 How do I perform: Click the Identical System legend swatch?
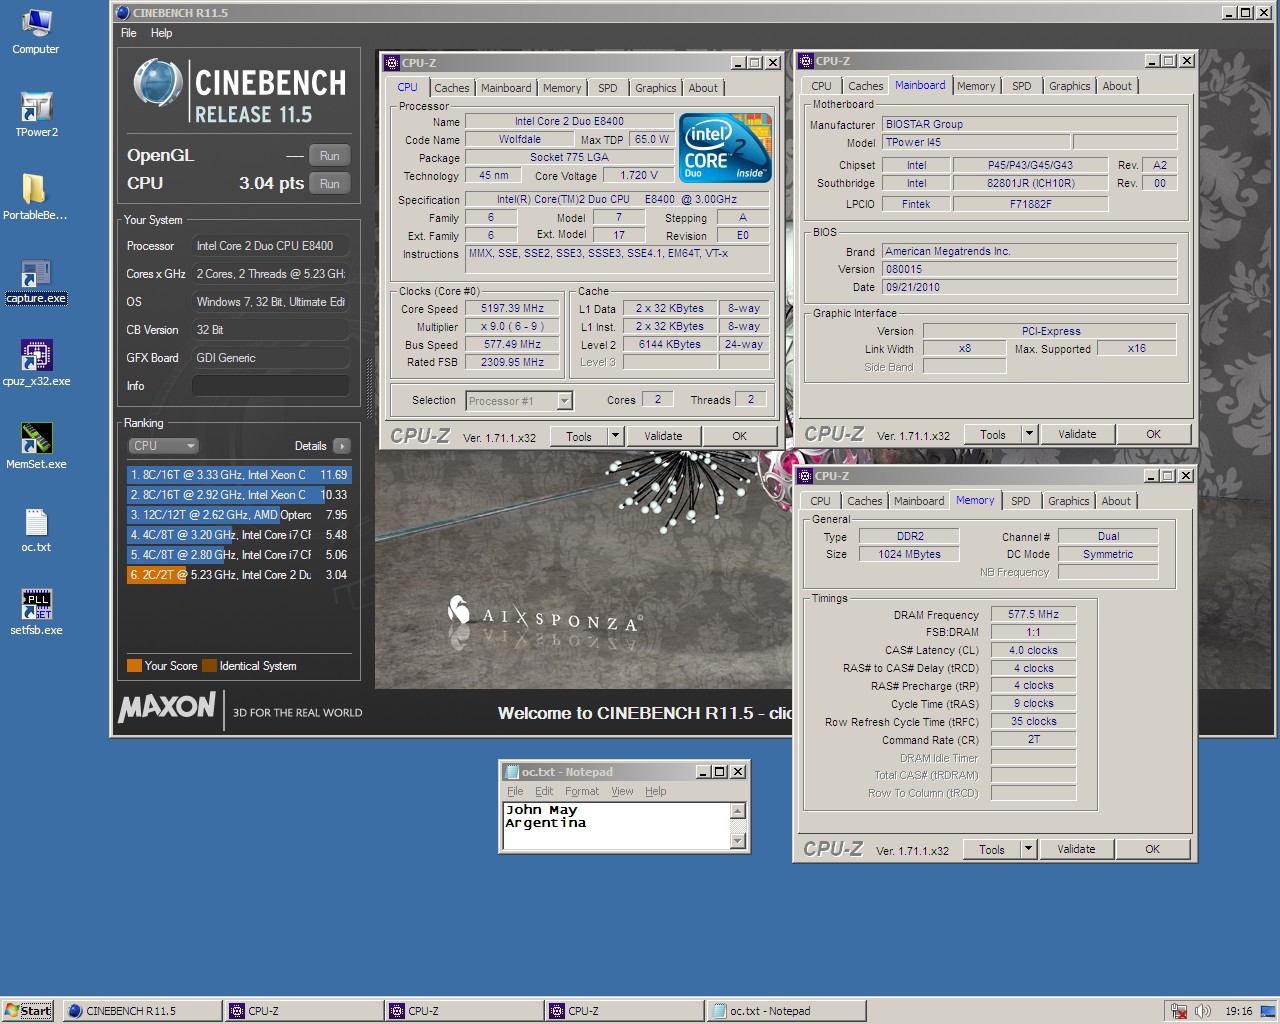click(x=209, y=666)
